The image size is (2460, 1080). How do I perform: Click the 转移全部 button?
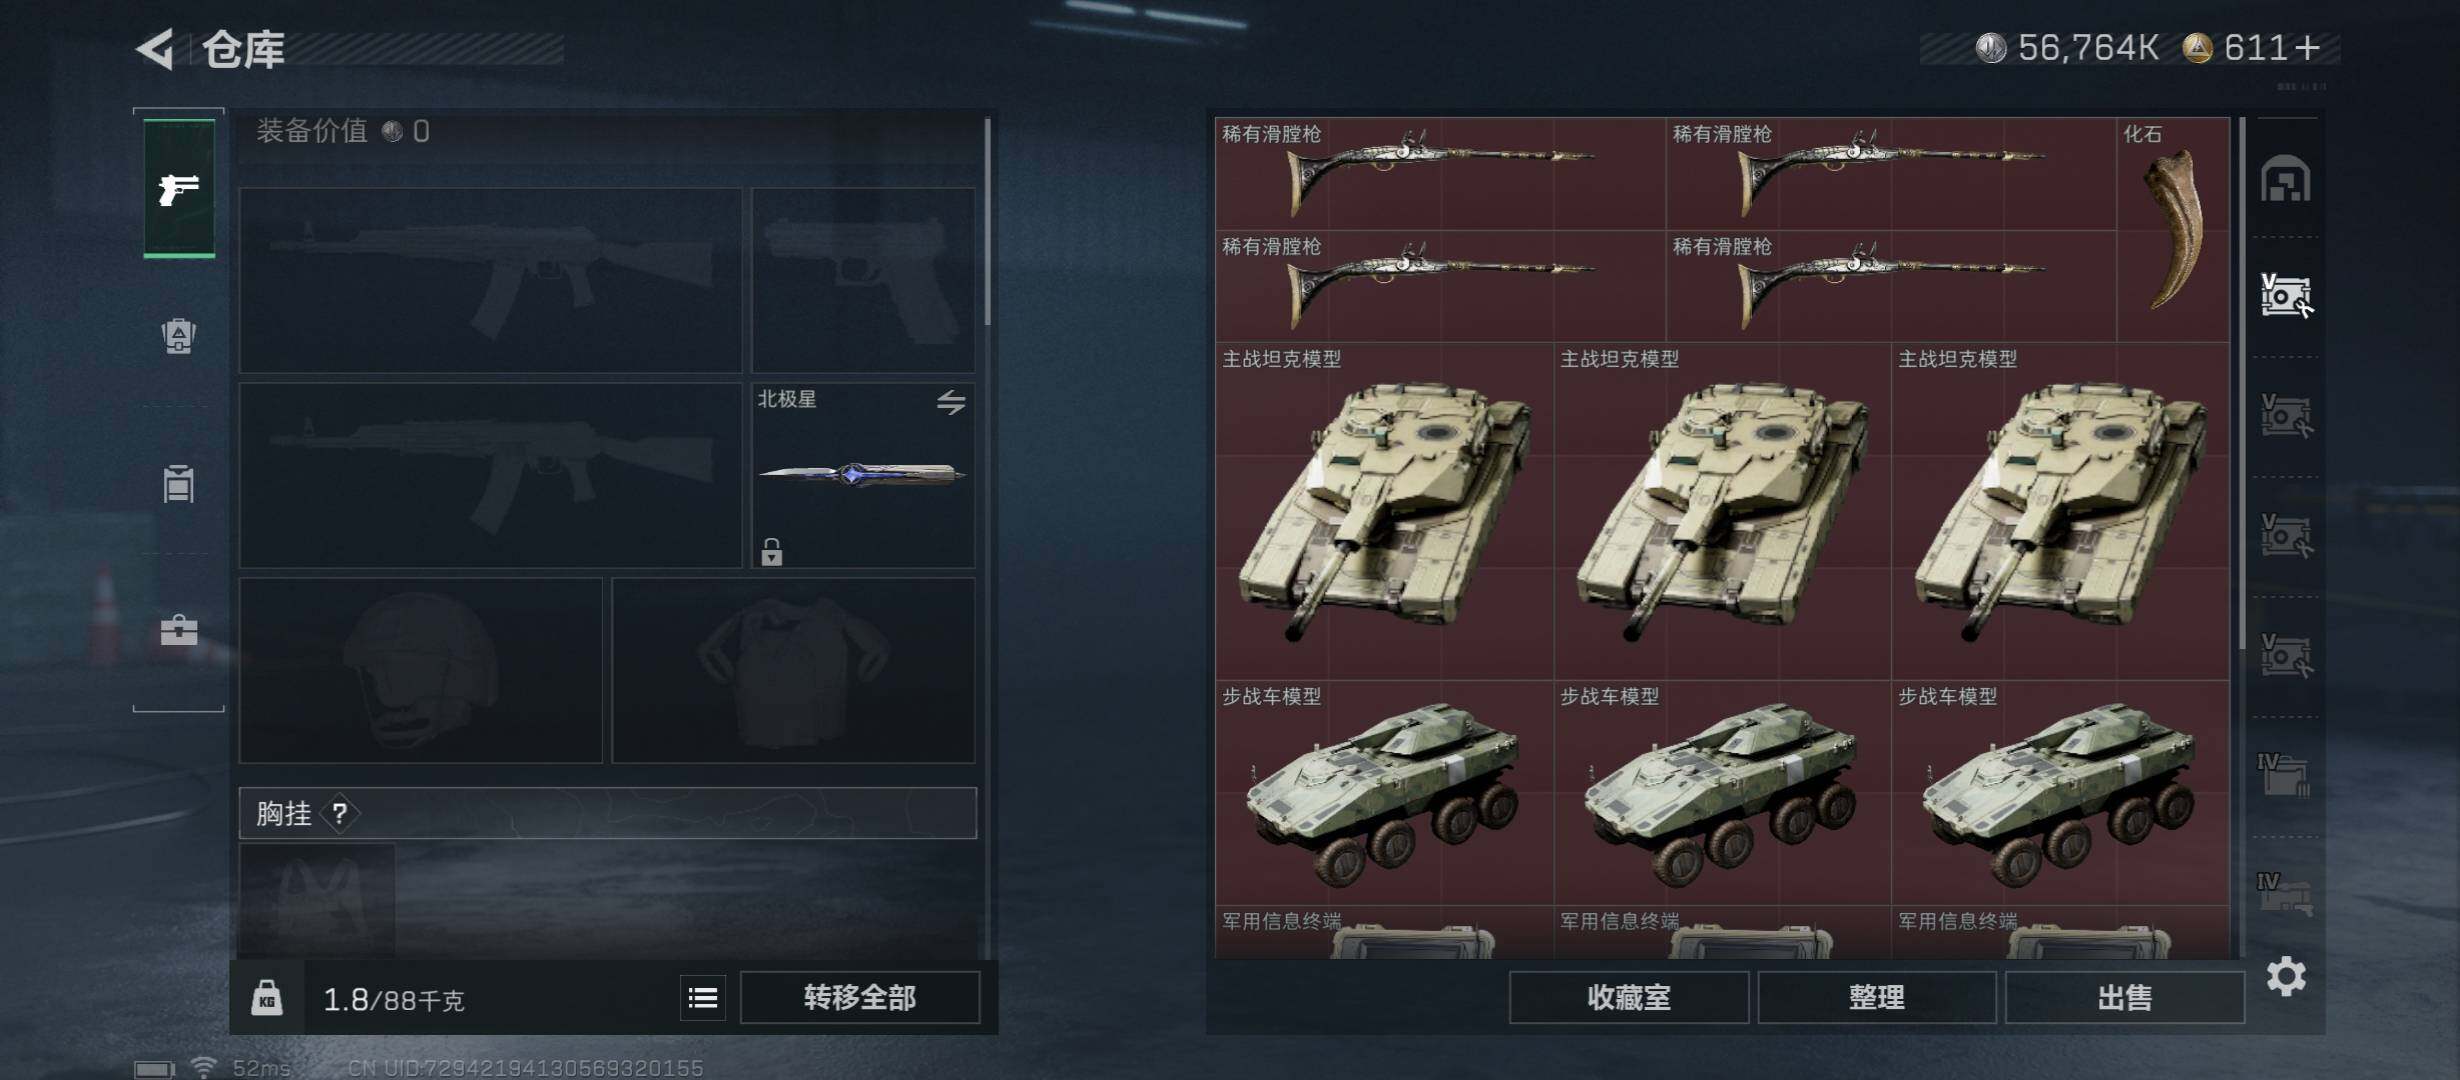tap(860, 997)
